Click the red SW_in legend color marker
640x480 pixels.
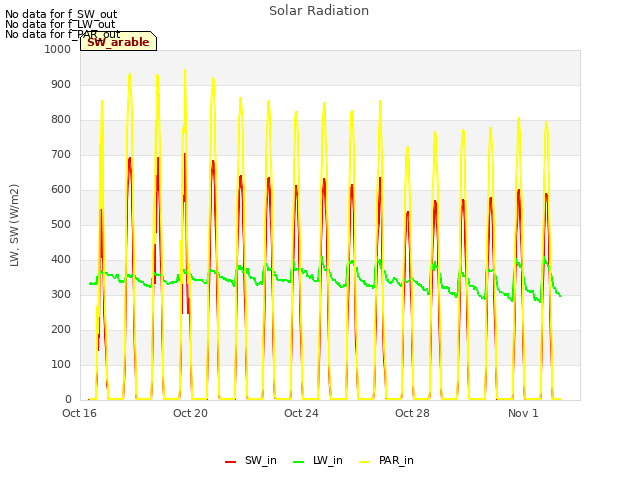tap(231, 462)
